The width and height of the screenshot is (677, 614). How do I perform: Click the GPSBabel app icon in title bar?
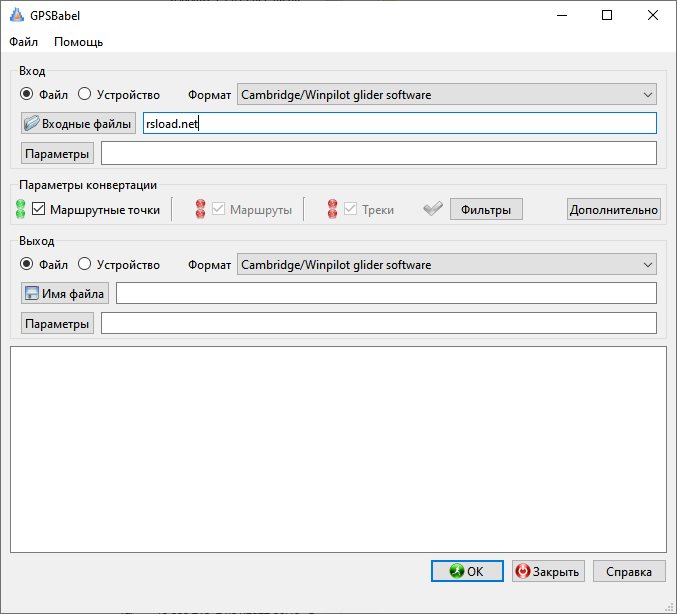click(x=16, y=15)
